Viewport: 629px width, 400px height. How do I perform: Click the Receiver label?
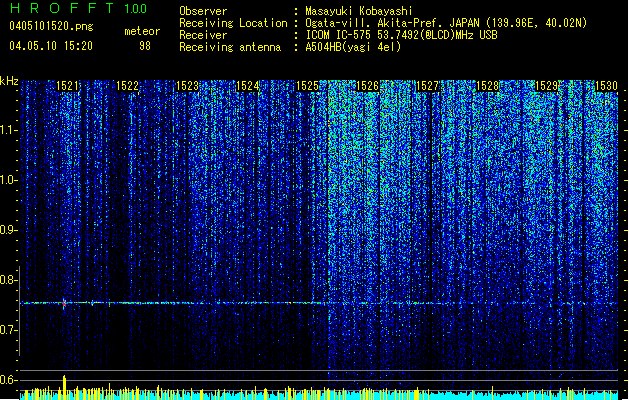(x=203, y=35)
